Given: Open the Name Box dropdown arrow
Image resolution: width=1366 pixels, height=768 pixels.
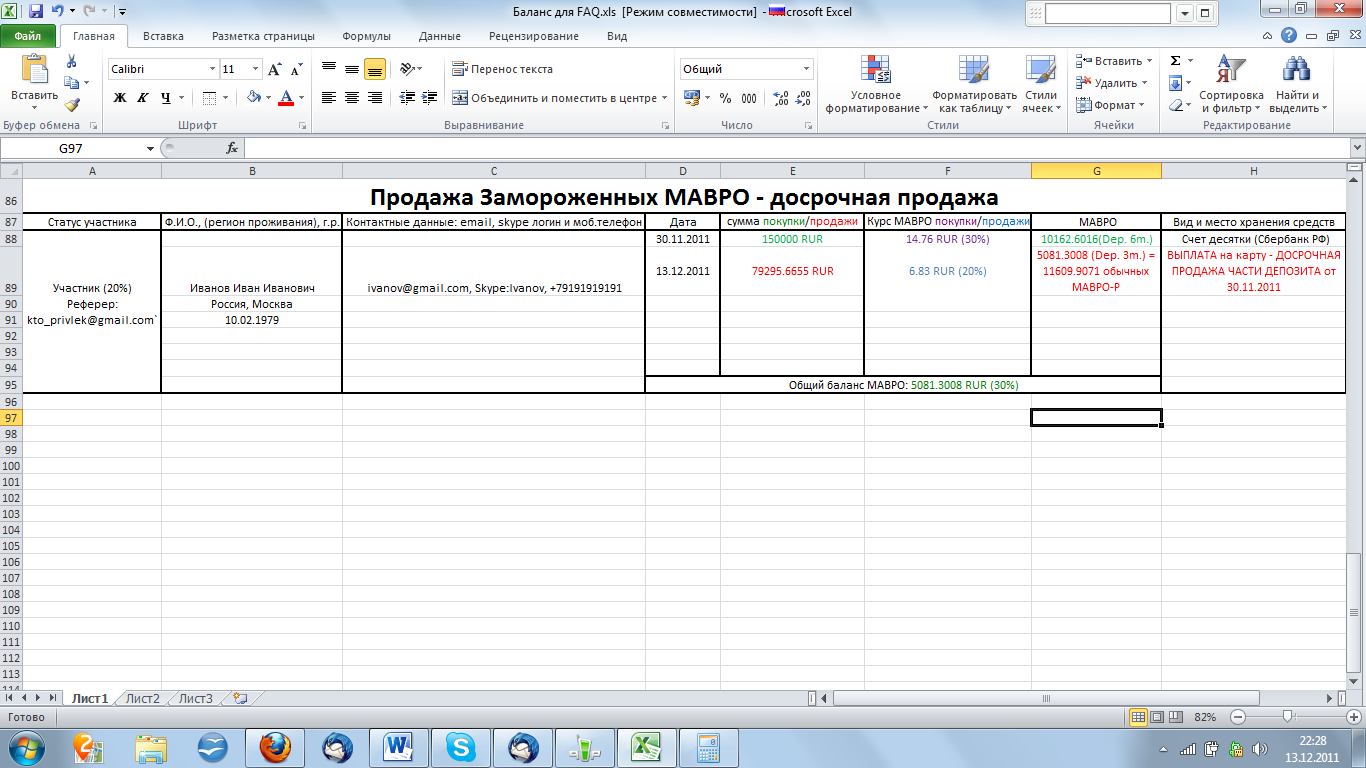Looking at the screenshot, I should (151, 148).
